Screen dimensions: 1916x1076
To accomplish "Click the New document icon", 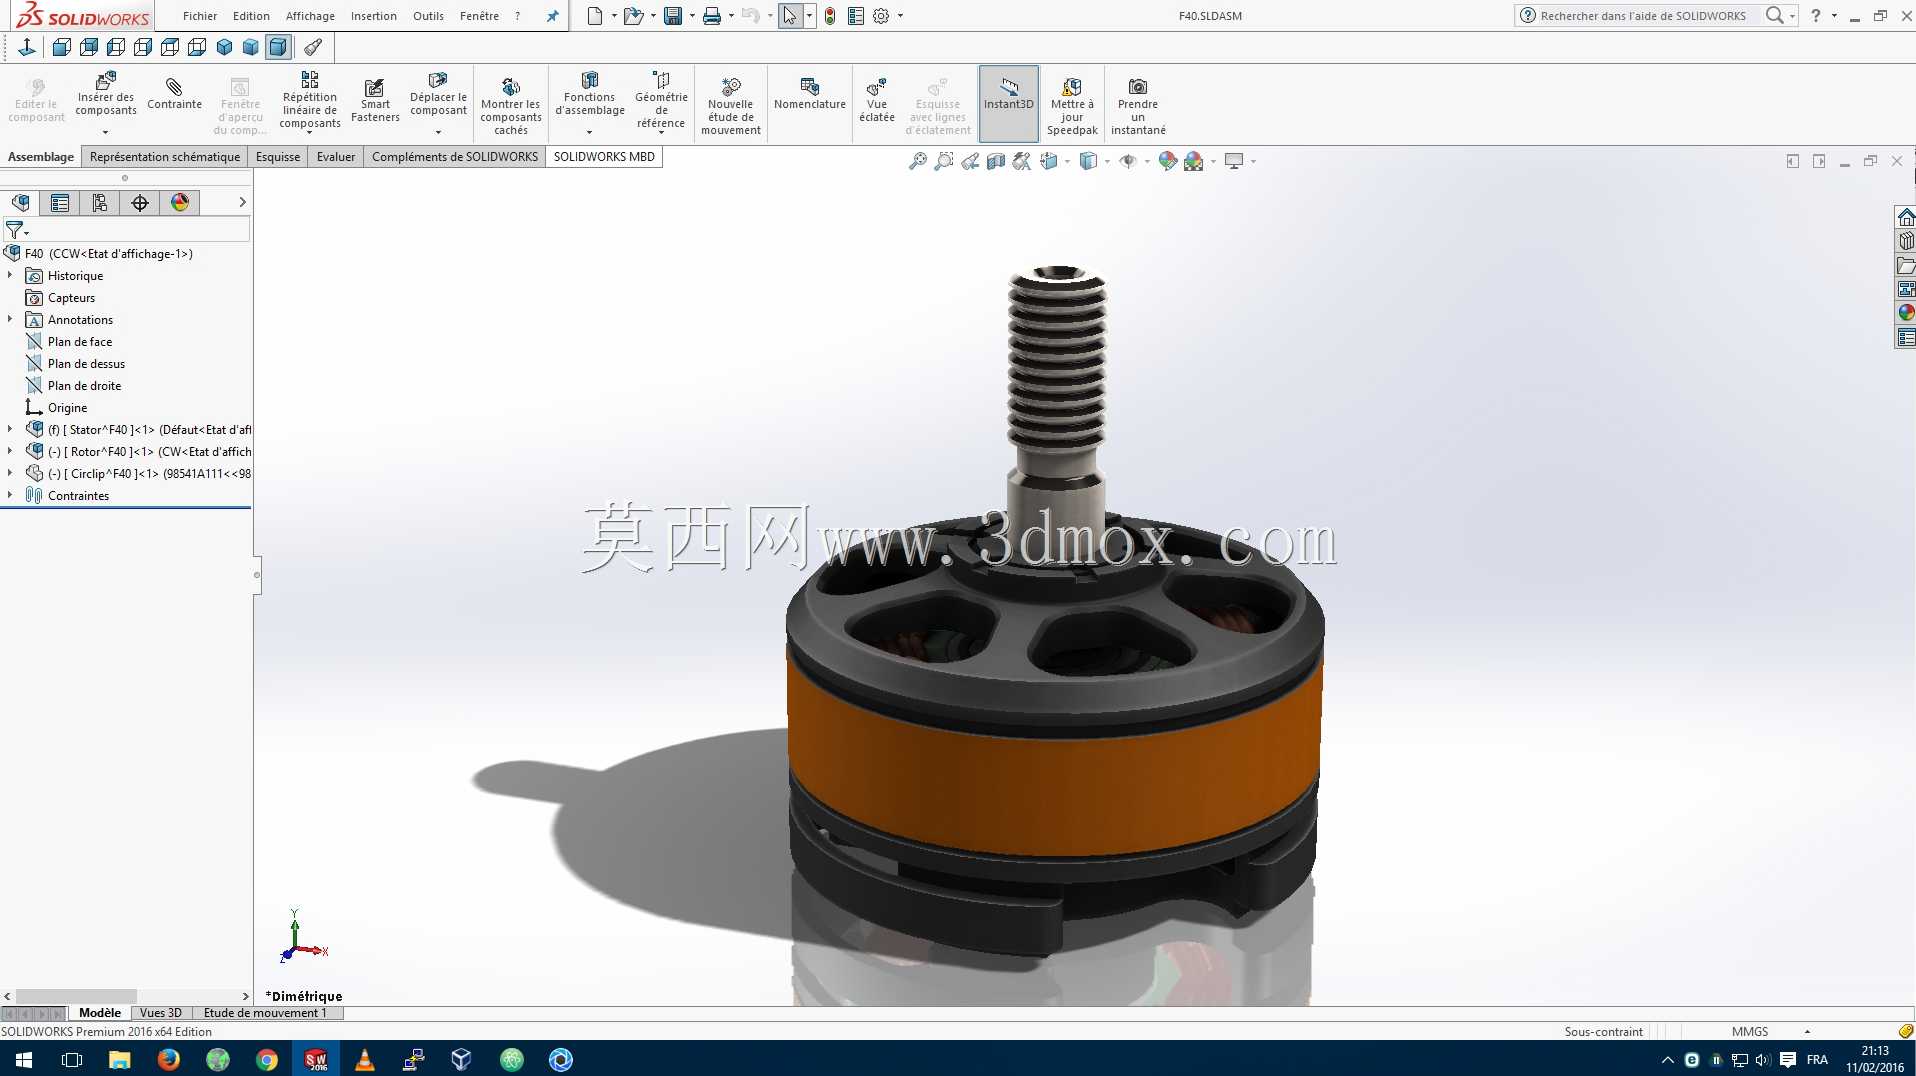I will click(595, 16).
